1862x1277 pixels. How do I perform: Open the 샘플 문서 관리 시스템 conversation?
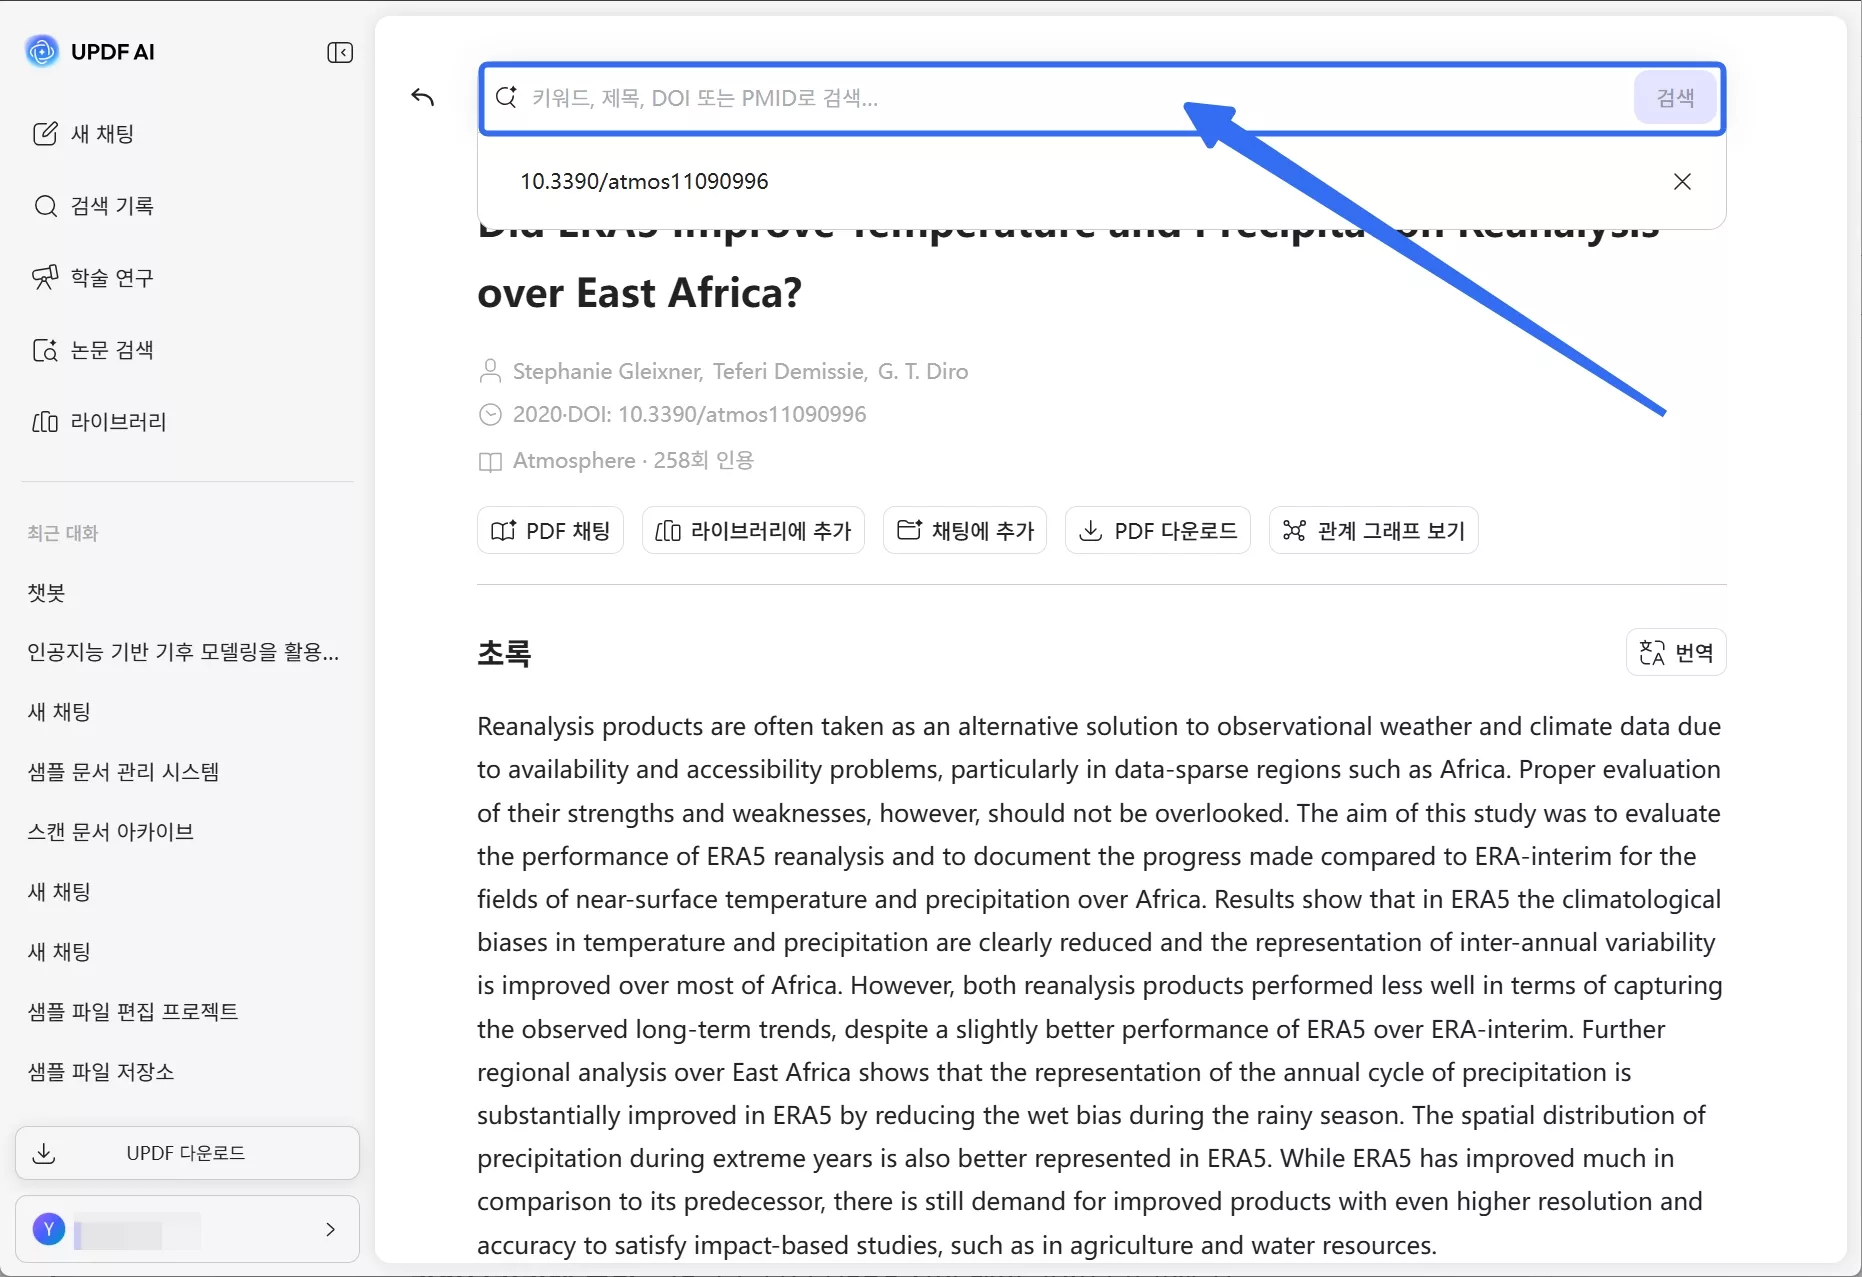123,772
